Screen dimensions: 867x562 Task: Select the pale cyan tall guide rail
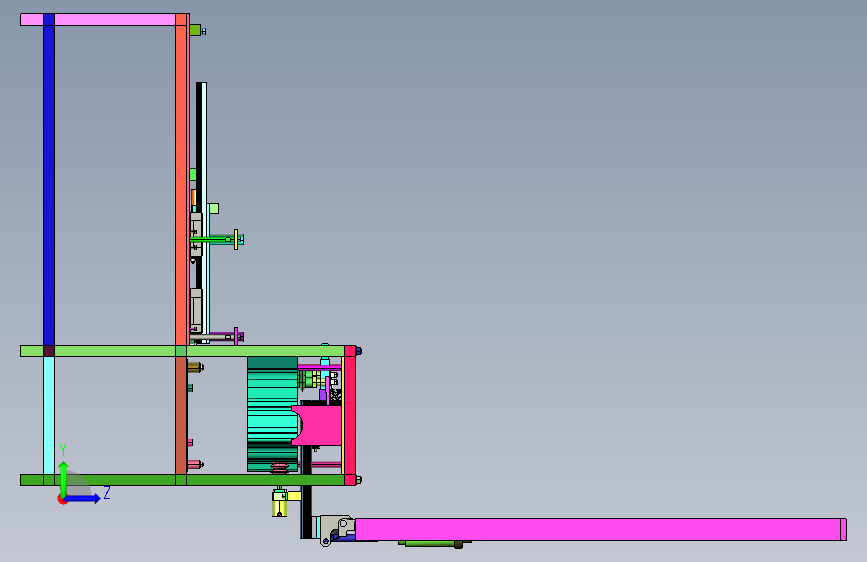click(205, 213)
